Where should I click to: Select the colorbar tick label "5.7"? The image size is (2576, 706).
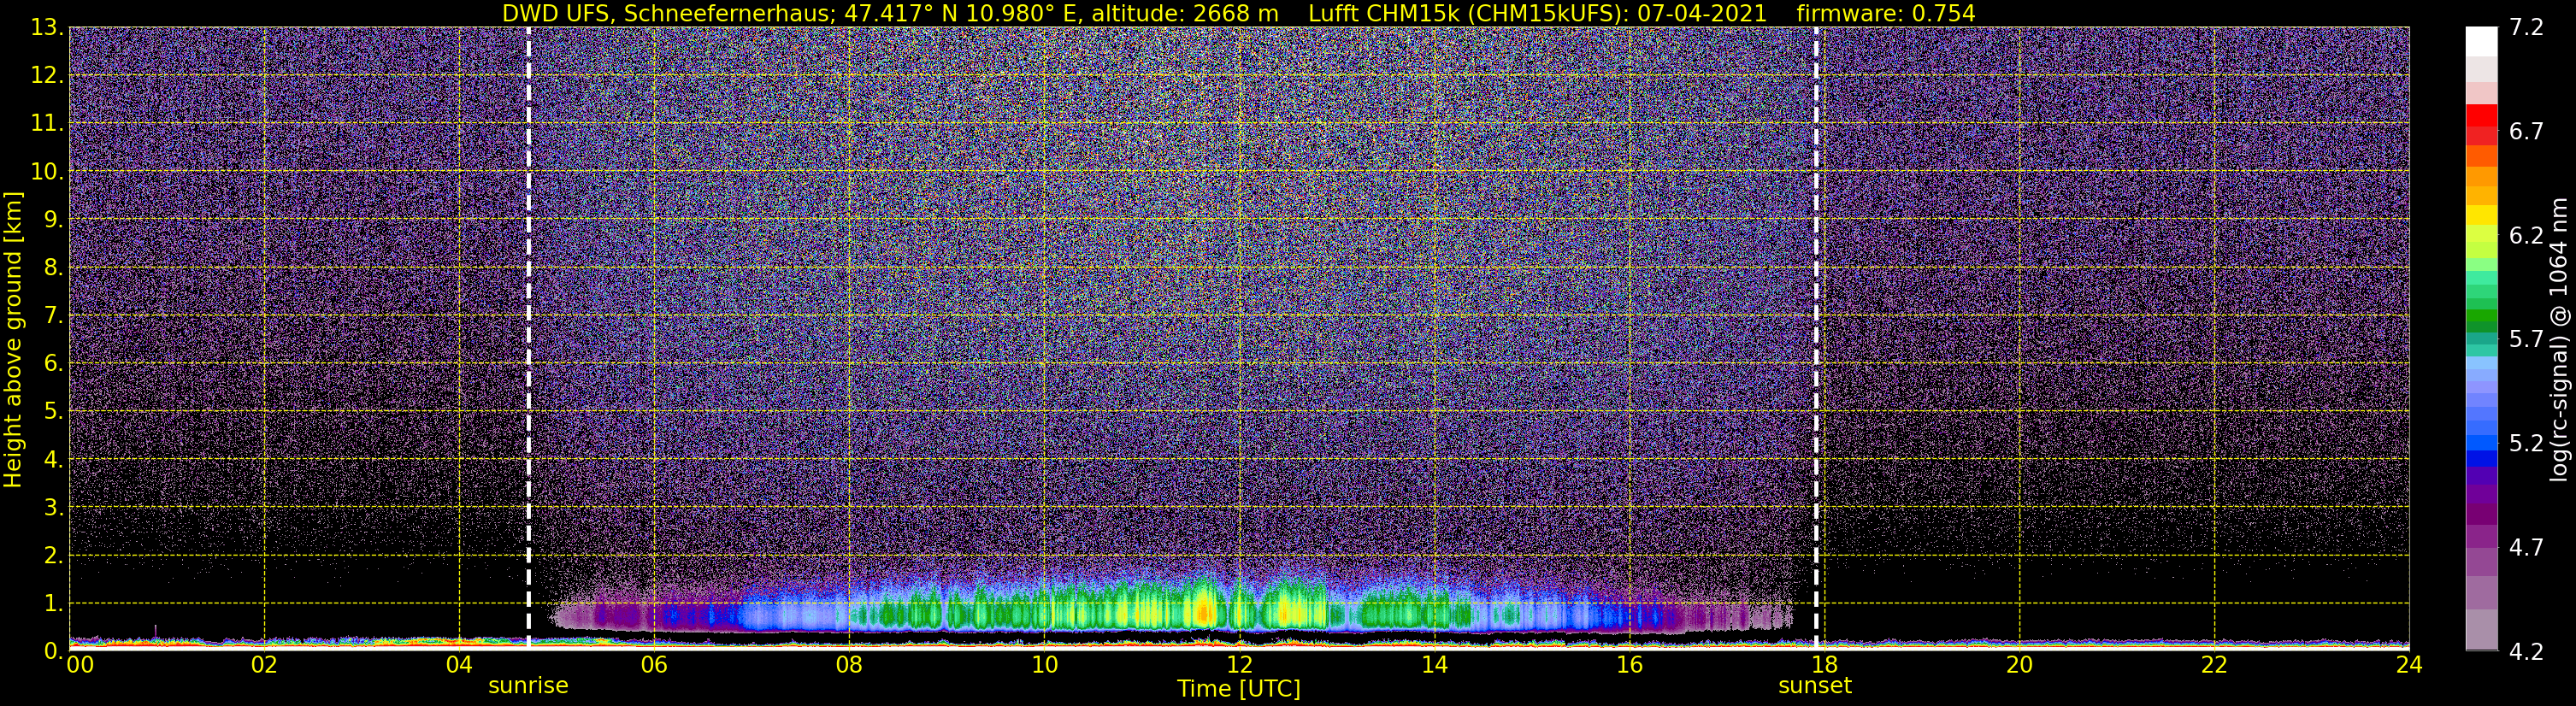pos(2526,340)
